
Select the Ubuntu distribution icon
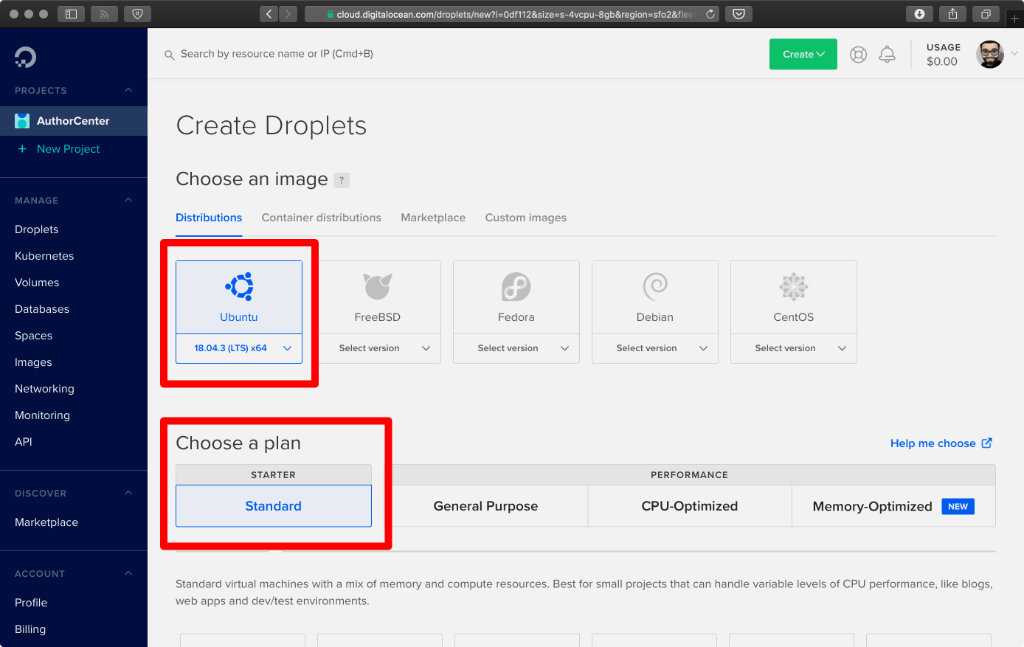click(239, 287)
